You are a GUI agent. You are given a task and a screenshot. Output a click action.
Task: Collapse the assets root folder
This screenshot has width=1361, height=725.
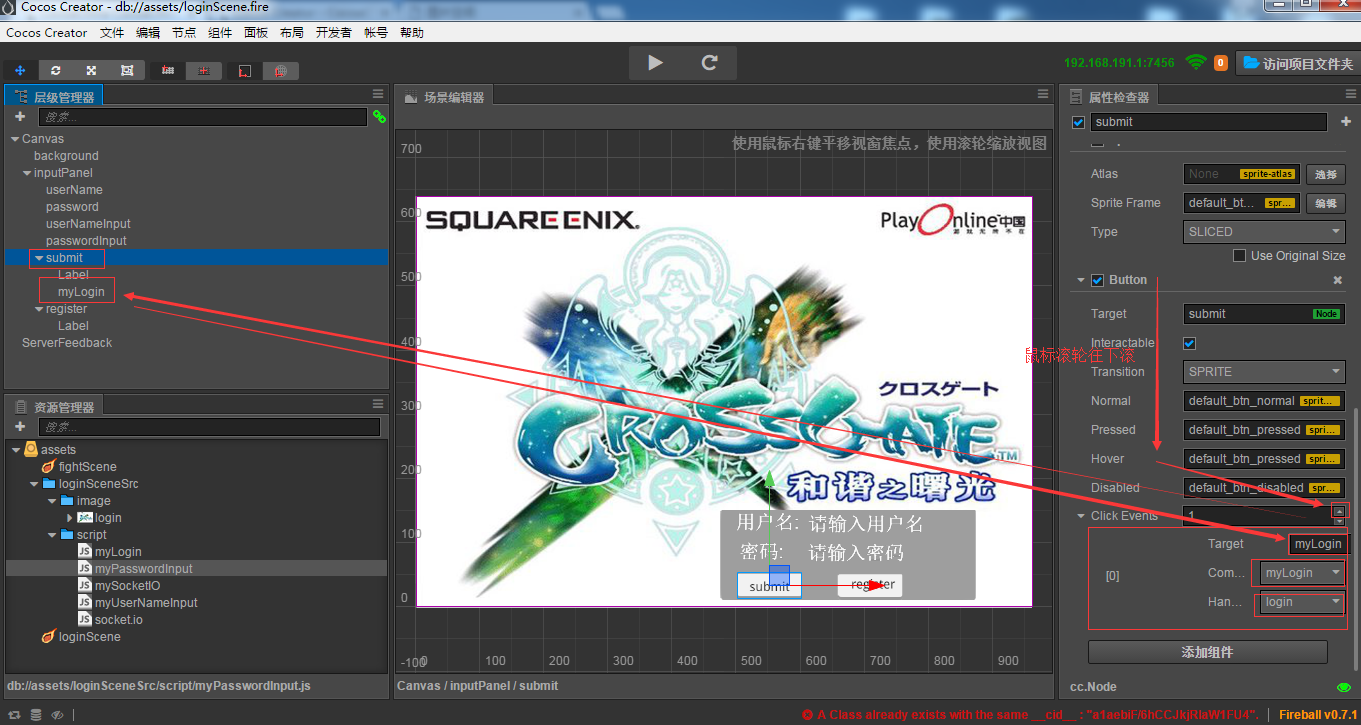16,450
